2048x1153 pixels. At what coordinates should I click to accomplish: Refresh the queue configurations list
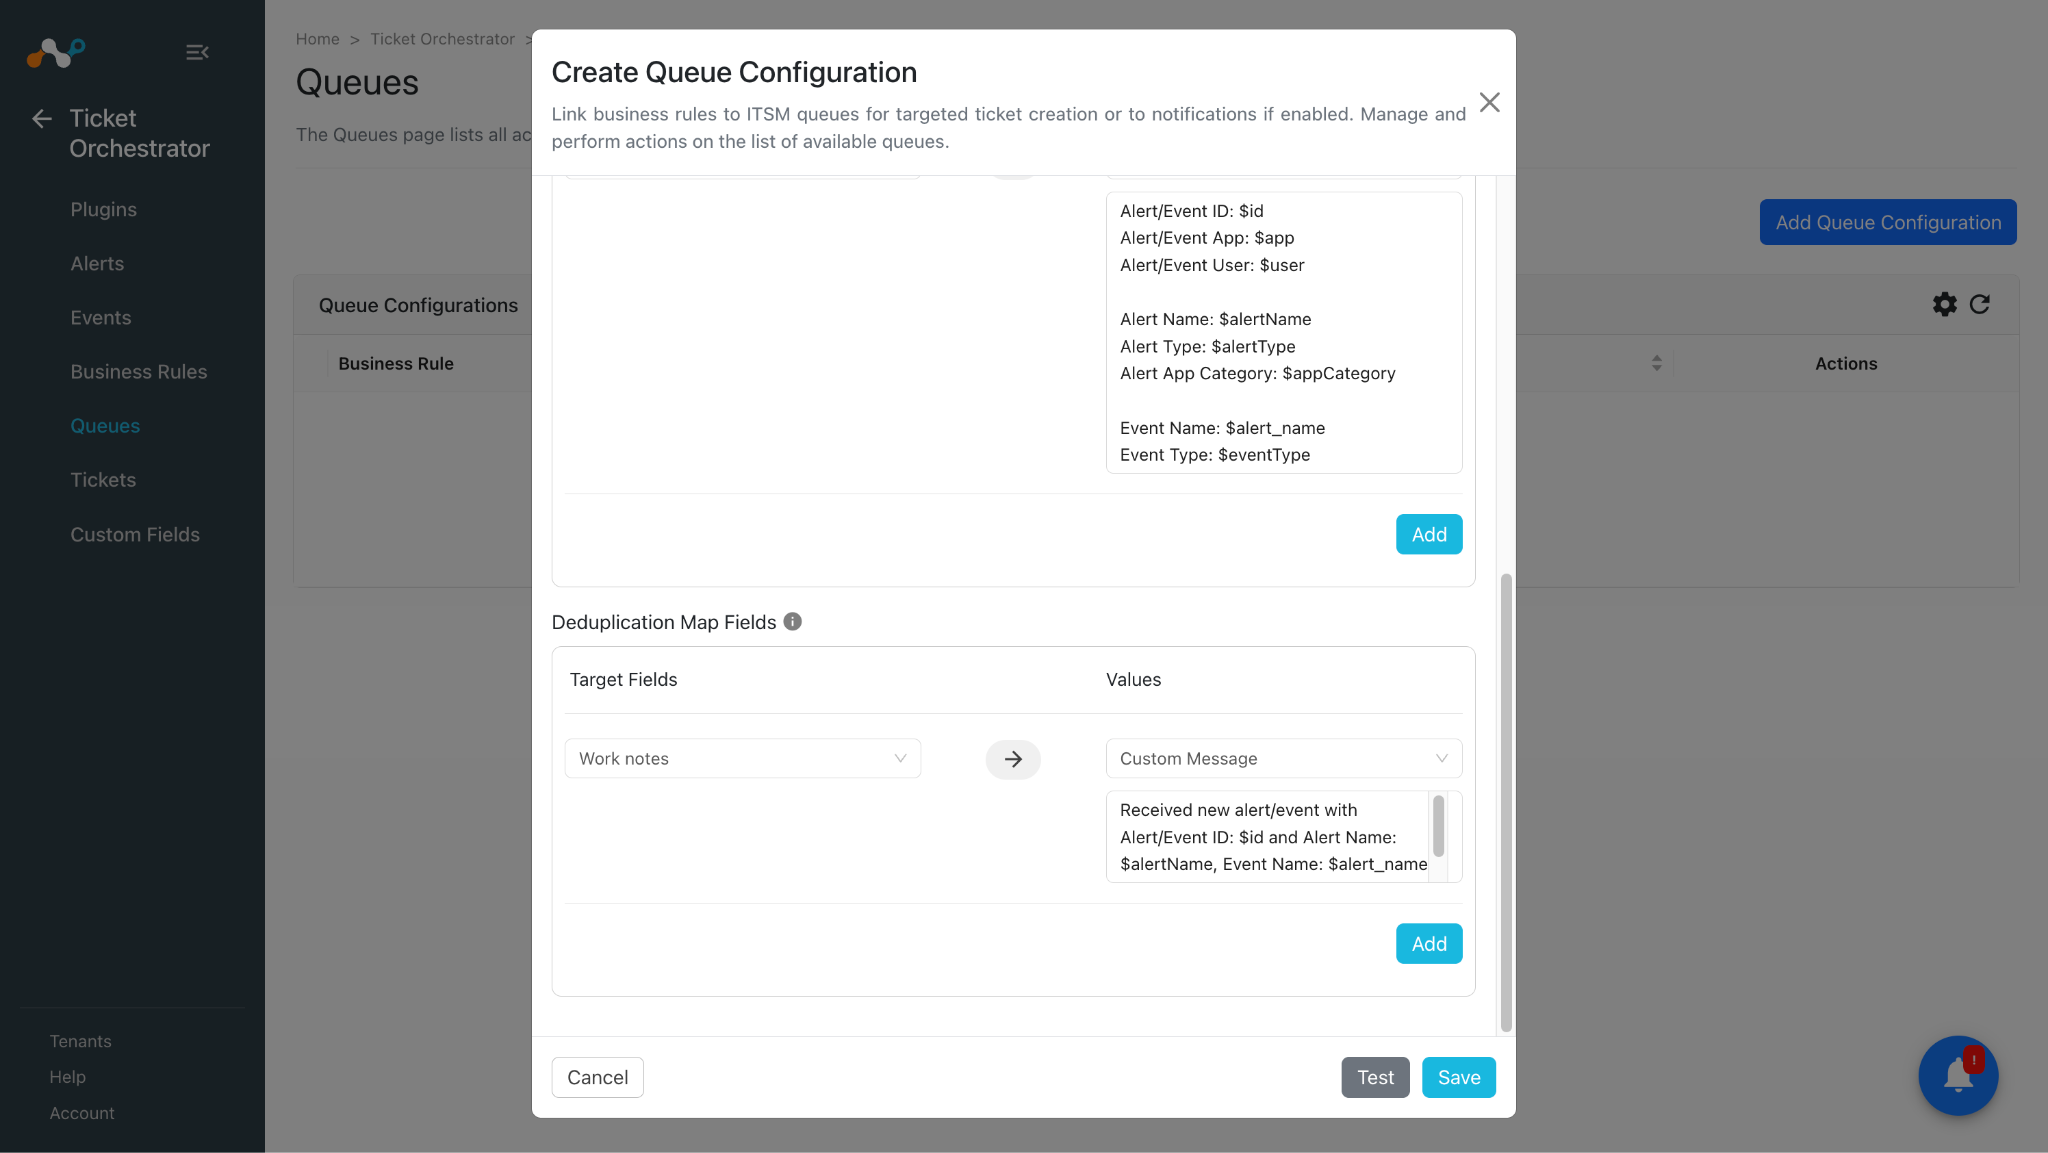tap(1980, 304)
